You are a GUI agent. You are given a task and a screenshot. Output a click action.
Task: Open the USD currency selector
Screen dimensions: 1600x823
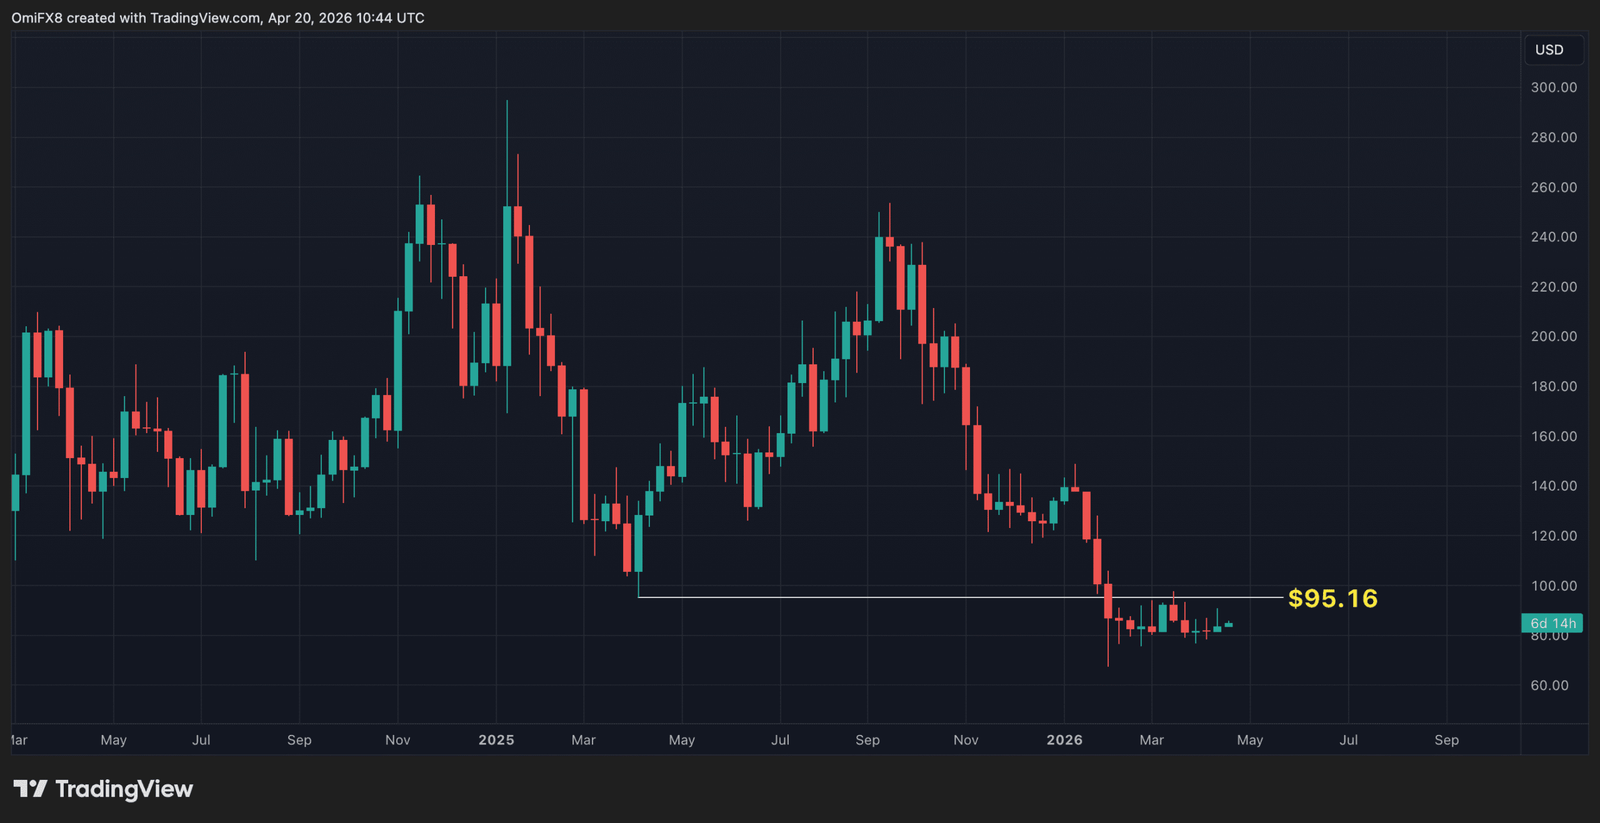tap(1549, 50)
